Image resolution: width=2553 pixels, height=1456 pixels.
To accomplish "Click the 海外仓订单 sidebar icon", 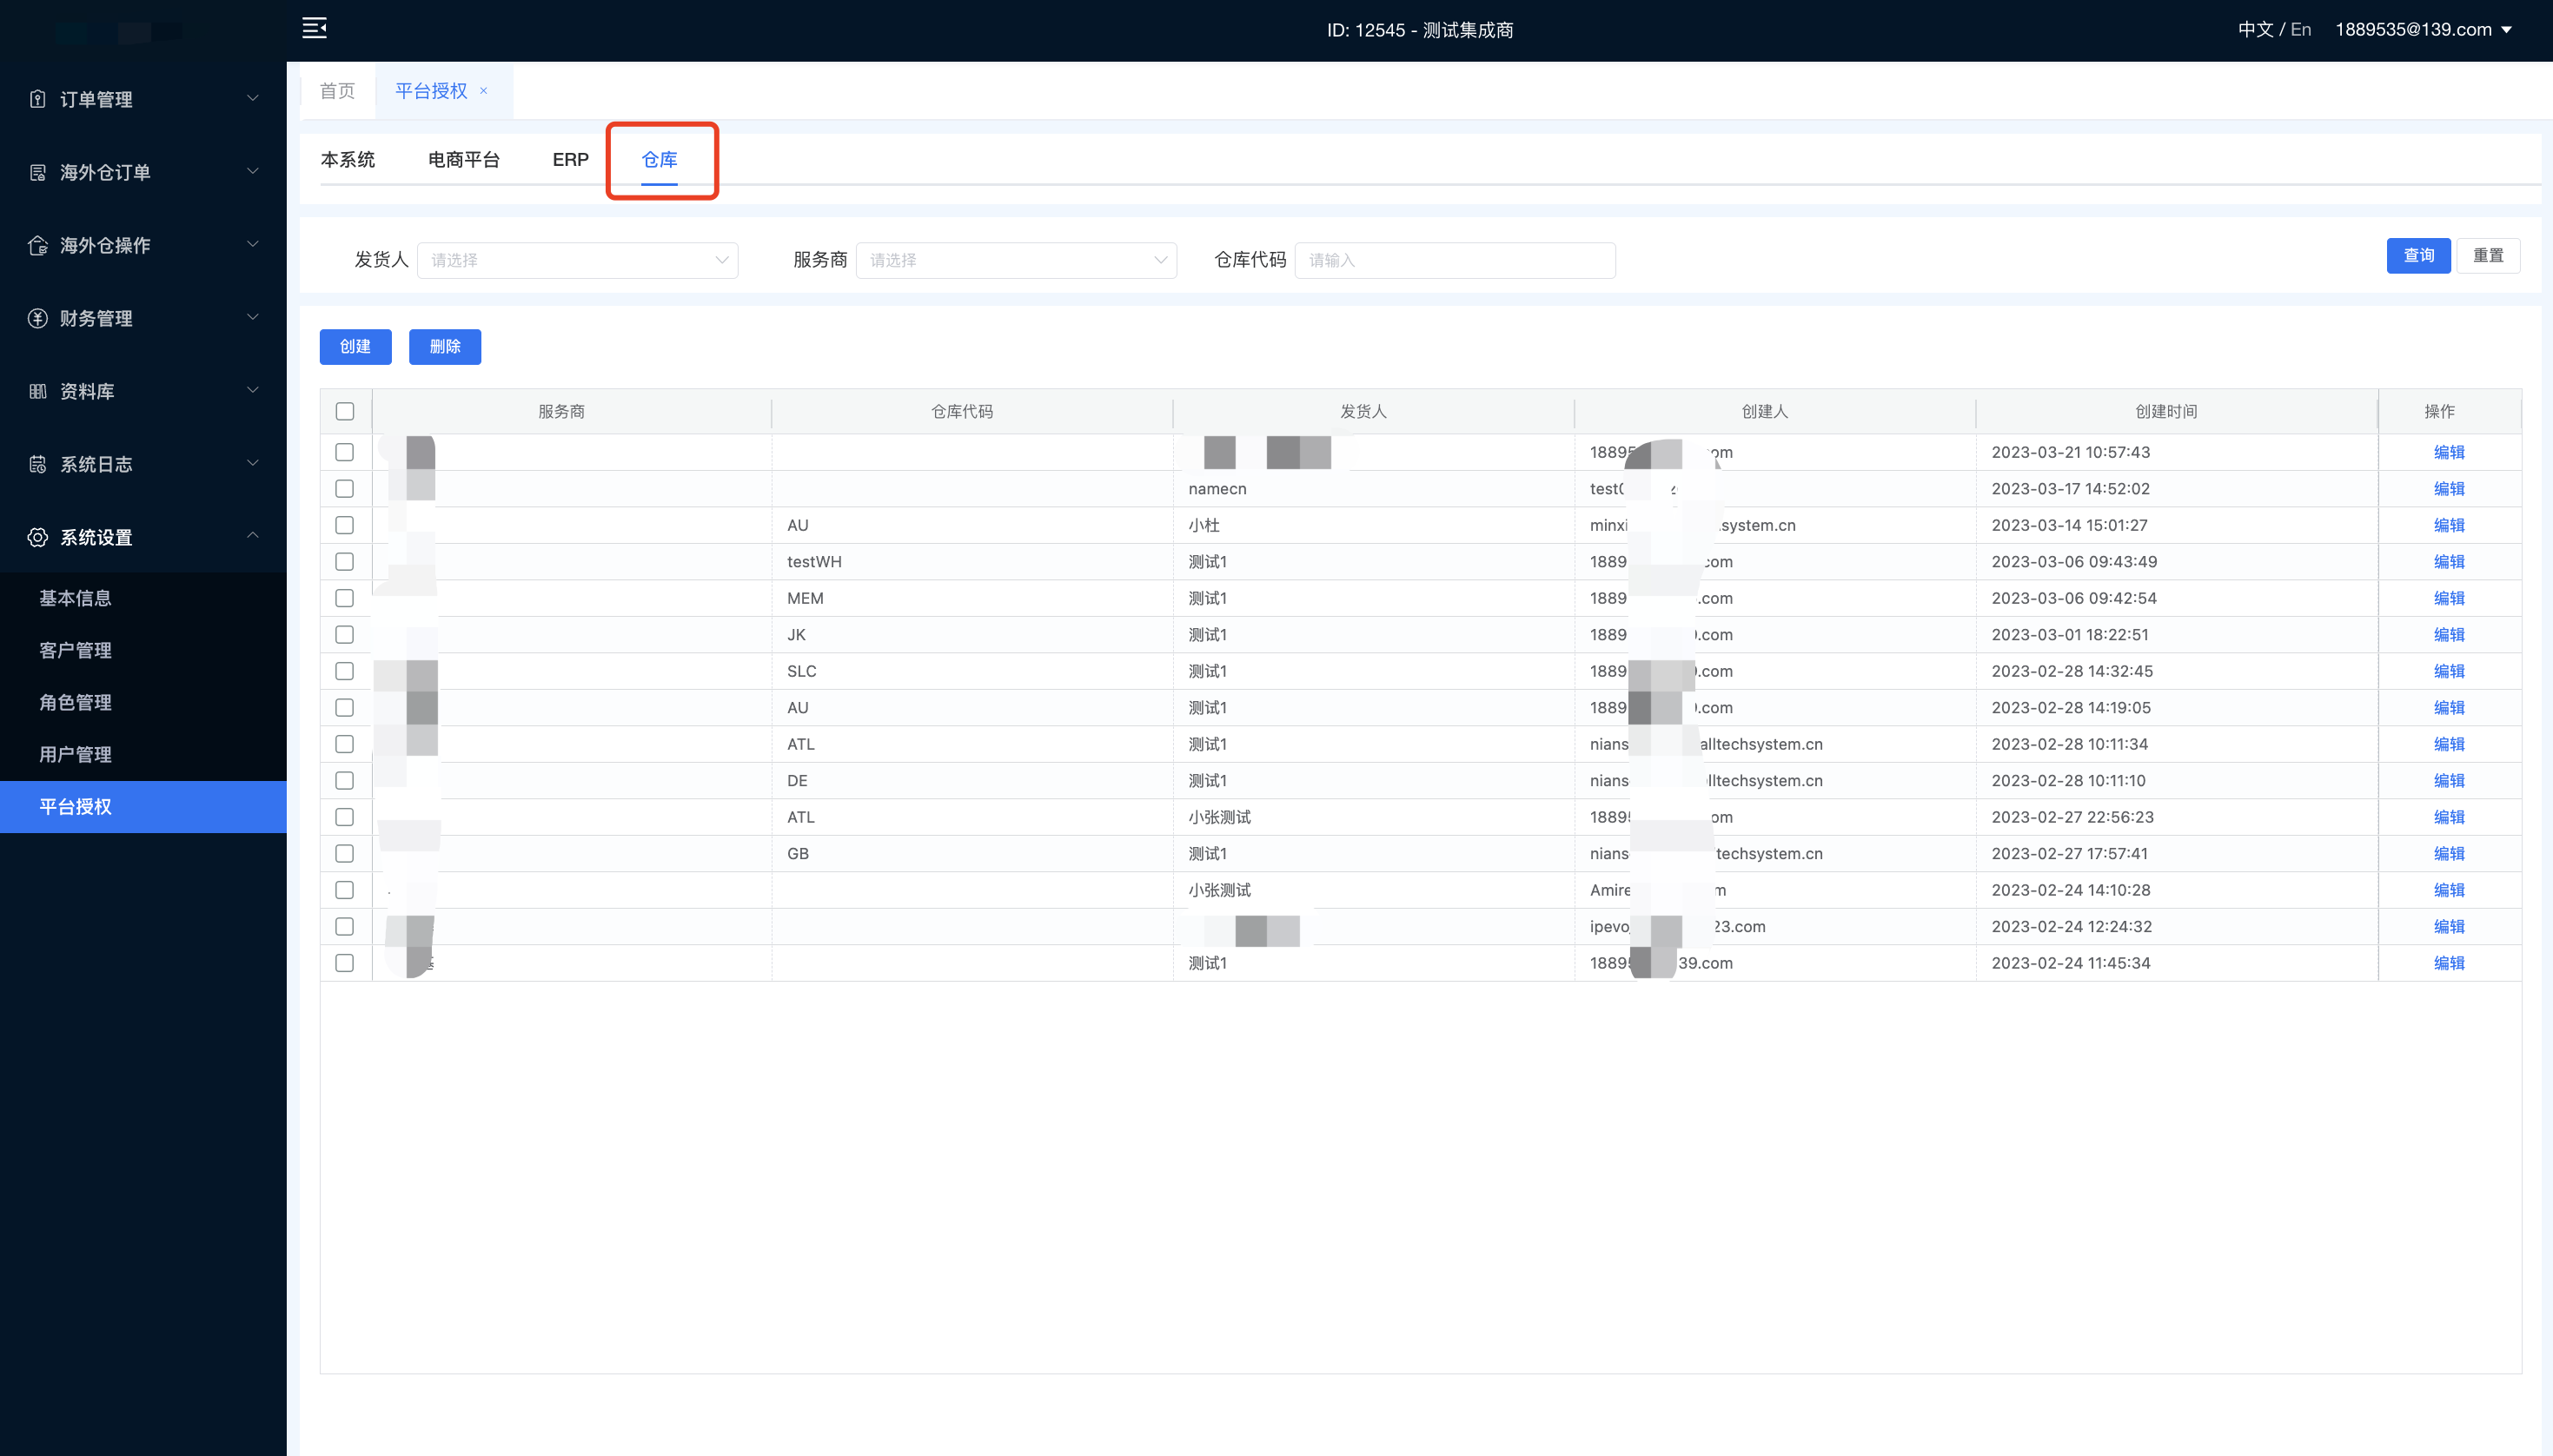I will pos(38,172).
